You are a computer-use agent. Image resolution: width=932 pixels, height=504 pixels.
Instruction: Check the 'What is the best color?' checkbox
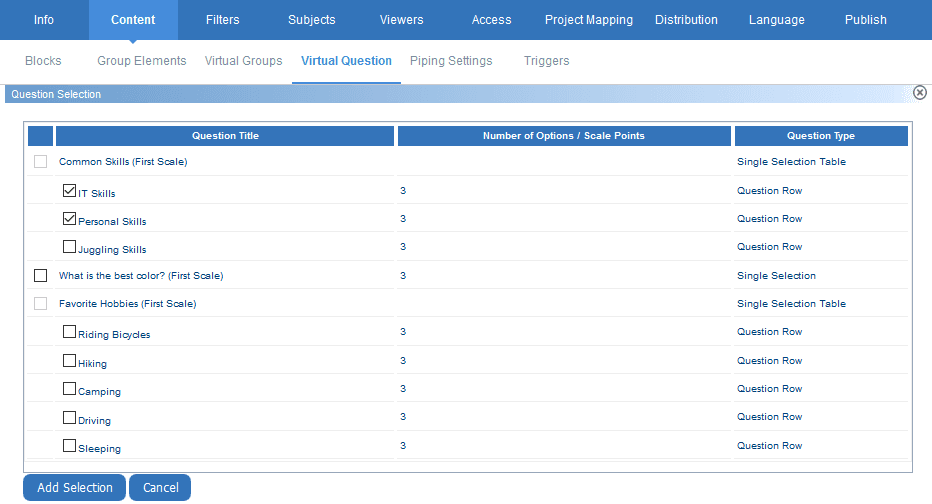(x=40, y=275)
